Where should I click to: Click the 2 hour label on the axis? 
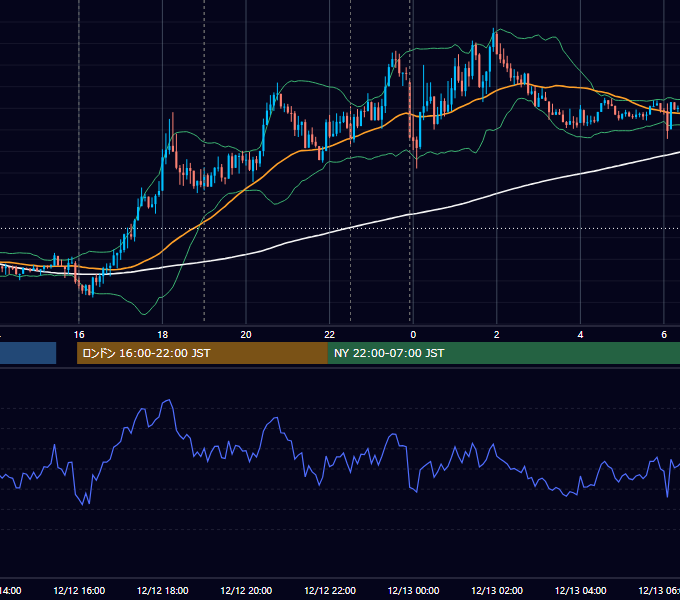[497, 335]
